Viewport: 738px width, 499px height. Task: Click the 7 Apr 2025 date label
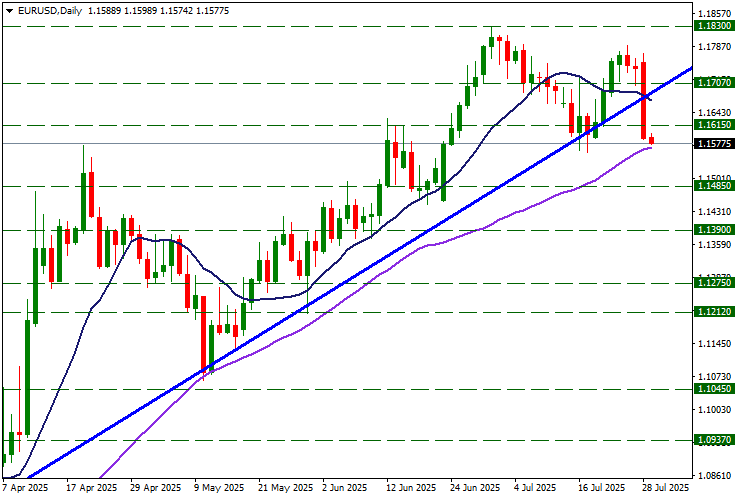[x=25, y=488]
